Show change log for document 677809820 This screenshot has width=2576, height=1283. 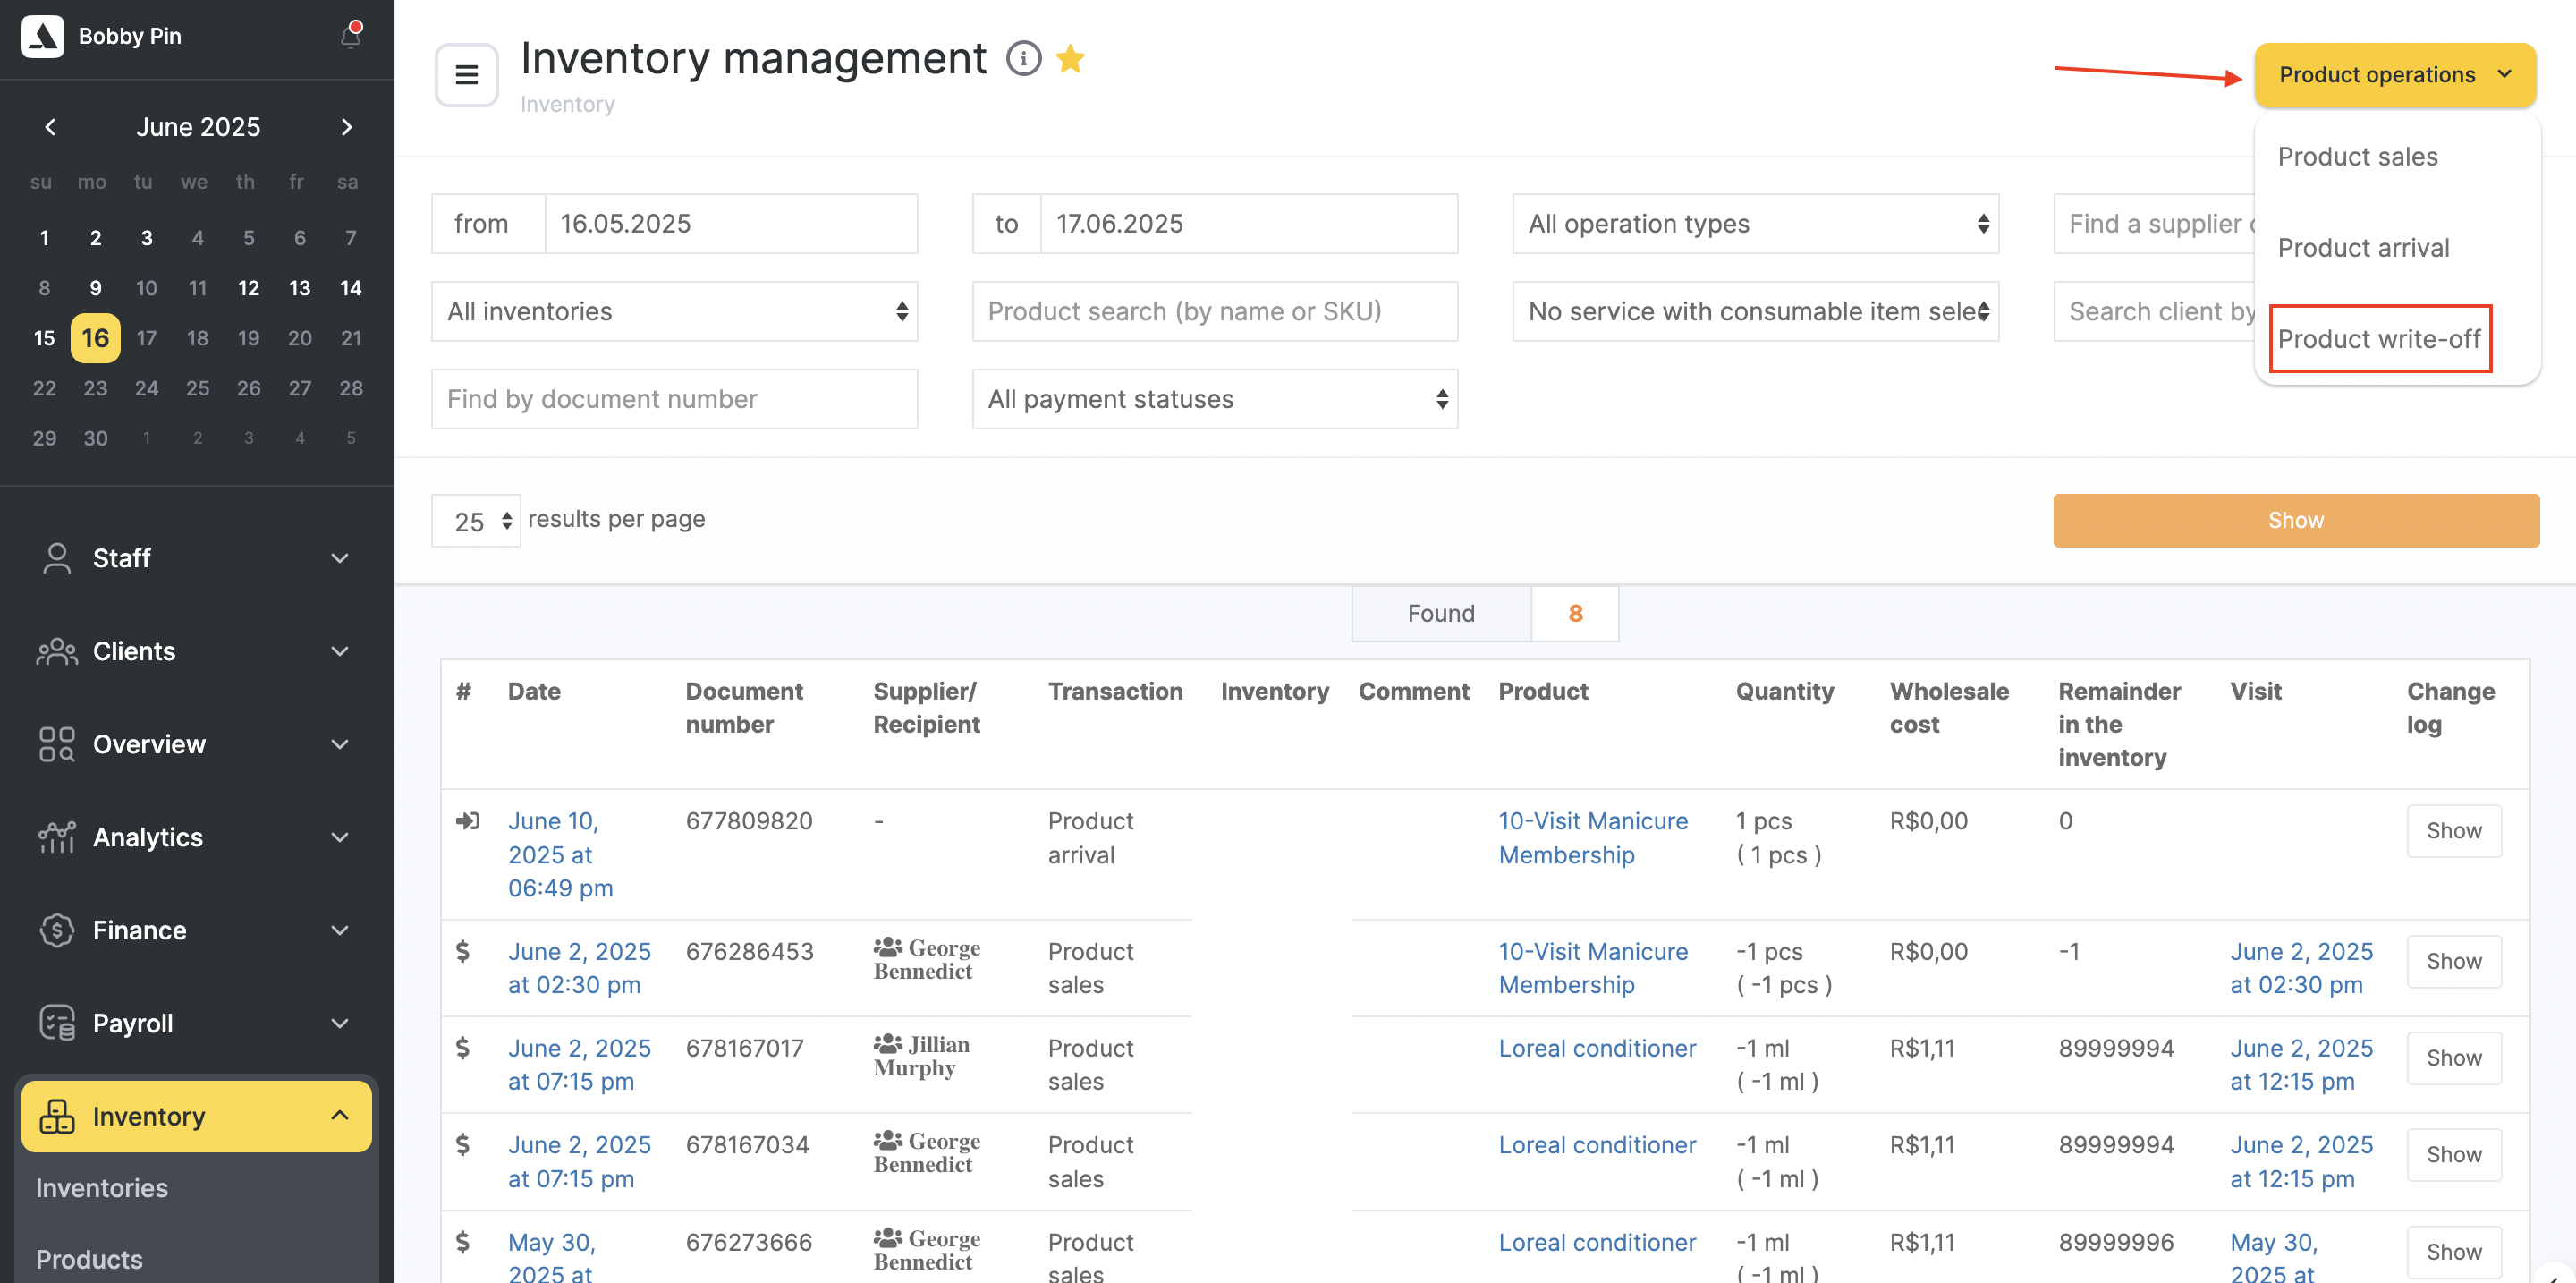pos(2453,830)
